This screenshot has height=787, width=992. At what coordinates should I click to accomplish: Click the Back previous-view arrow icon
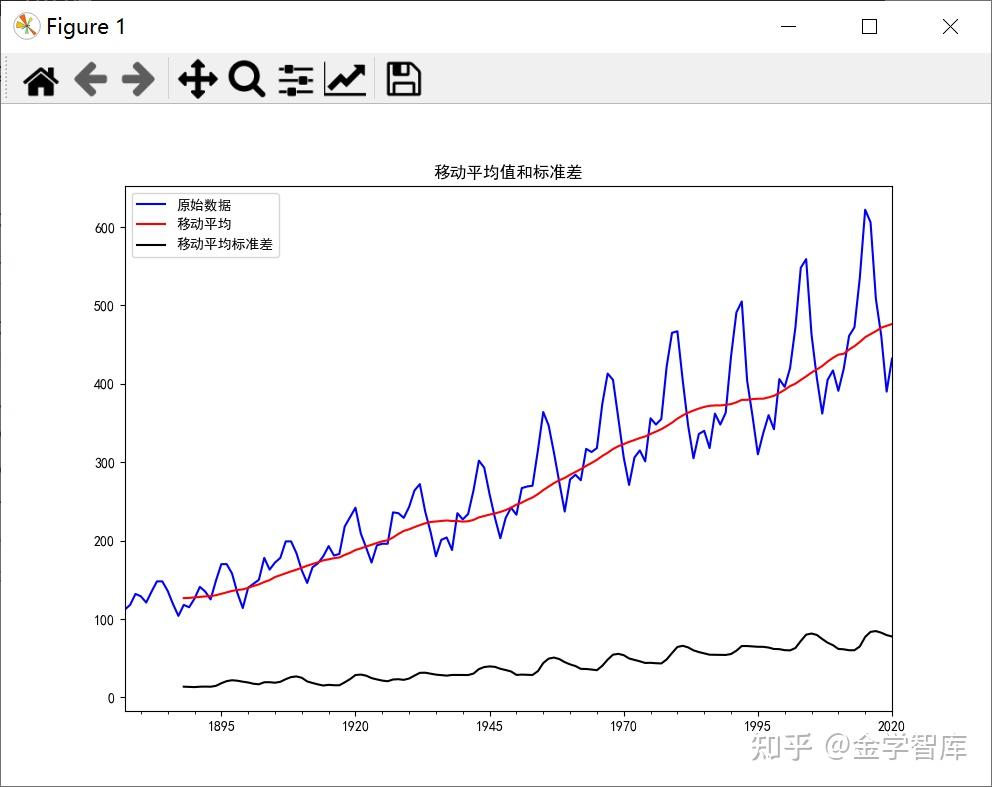pyautogui.click(x=90, y=80)
